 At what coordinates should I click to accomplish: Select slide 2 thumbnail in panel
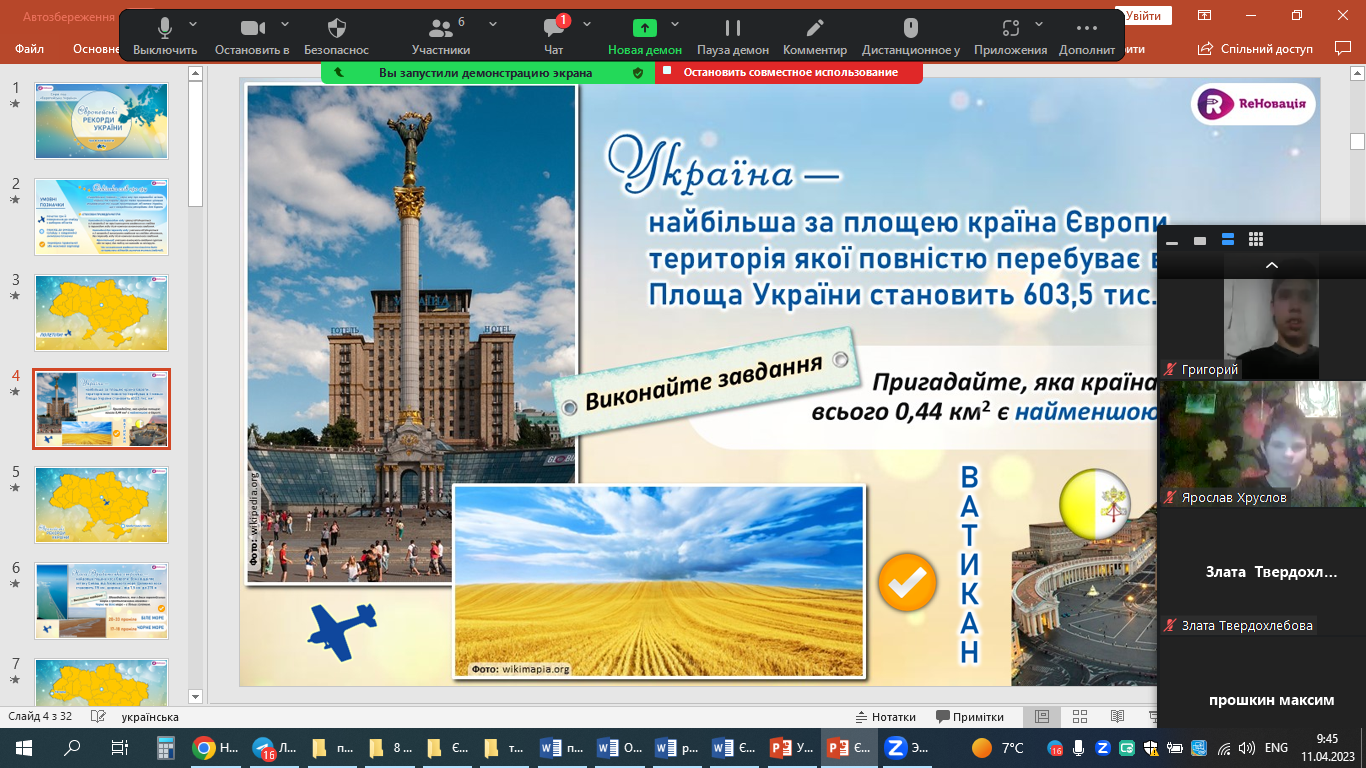click(x=101, y=217)
